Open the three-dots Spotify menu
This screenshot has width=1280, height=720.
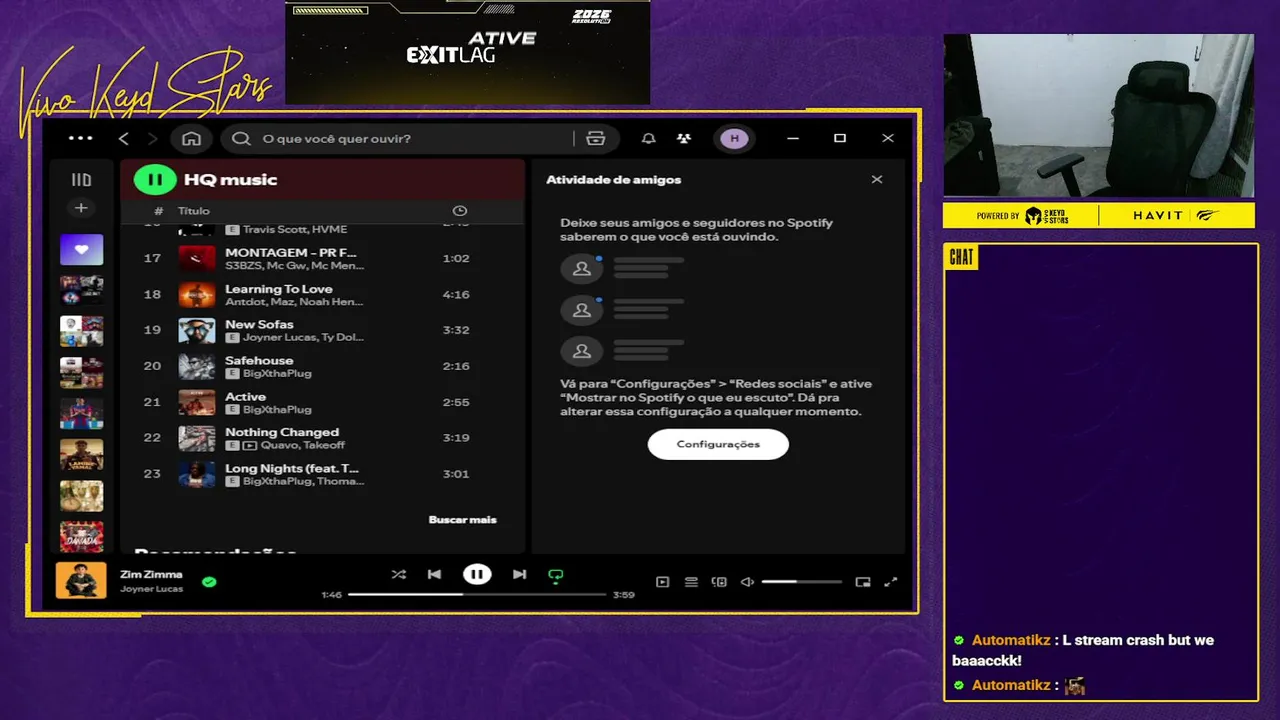click(80, 138)
